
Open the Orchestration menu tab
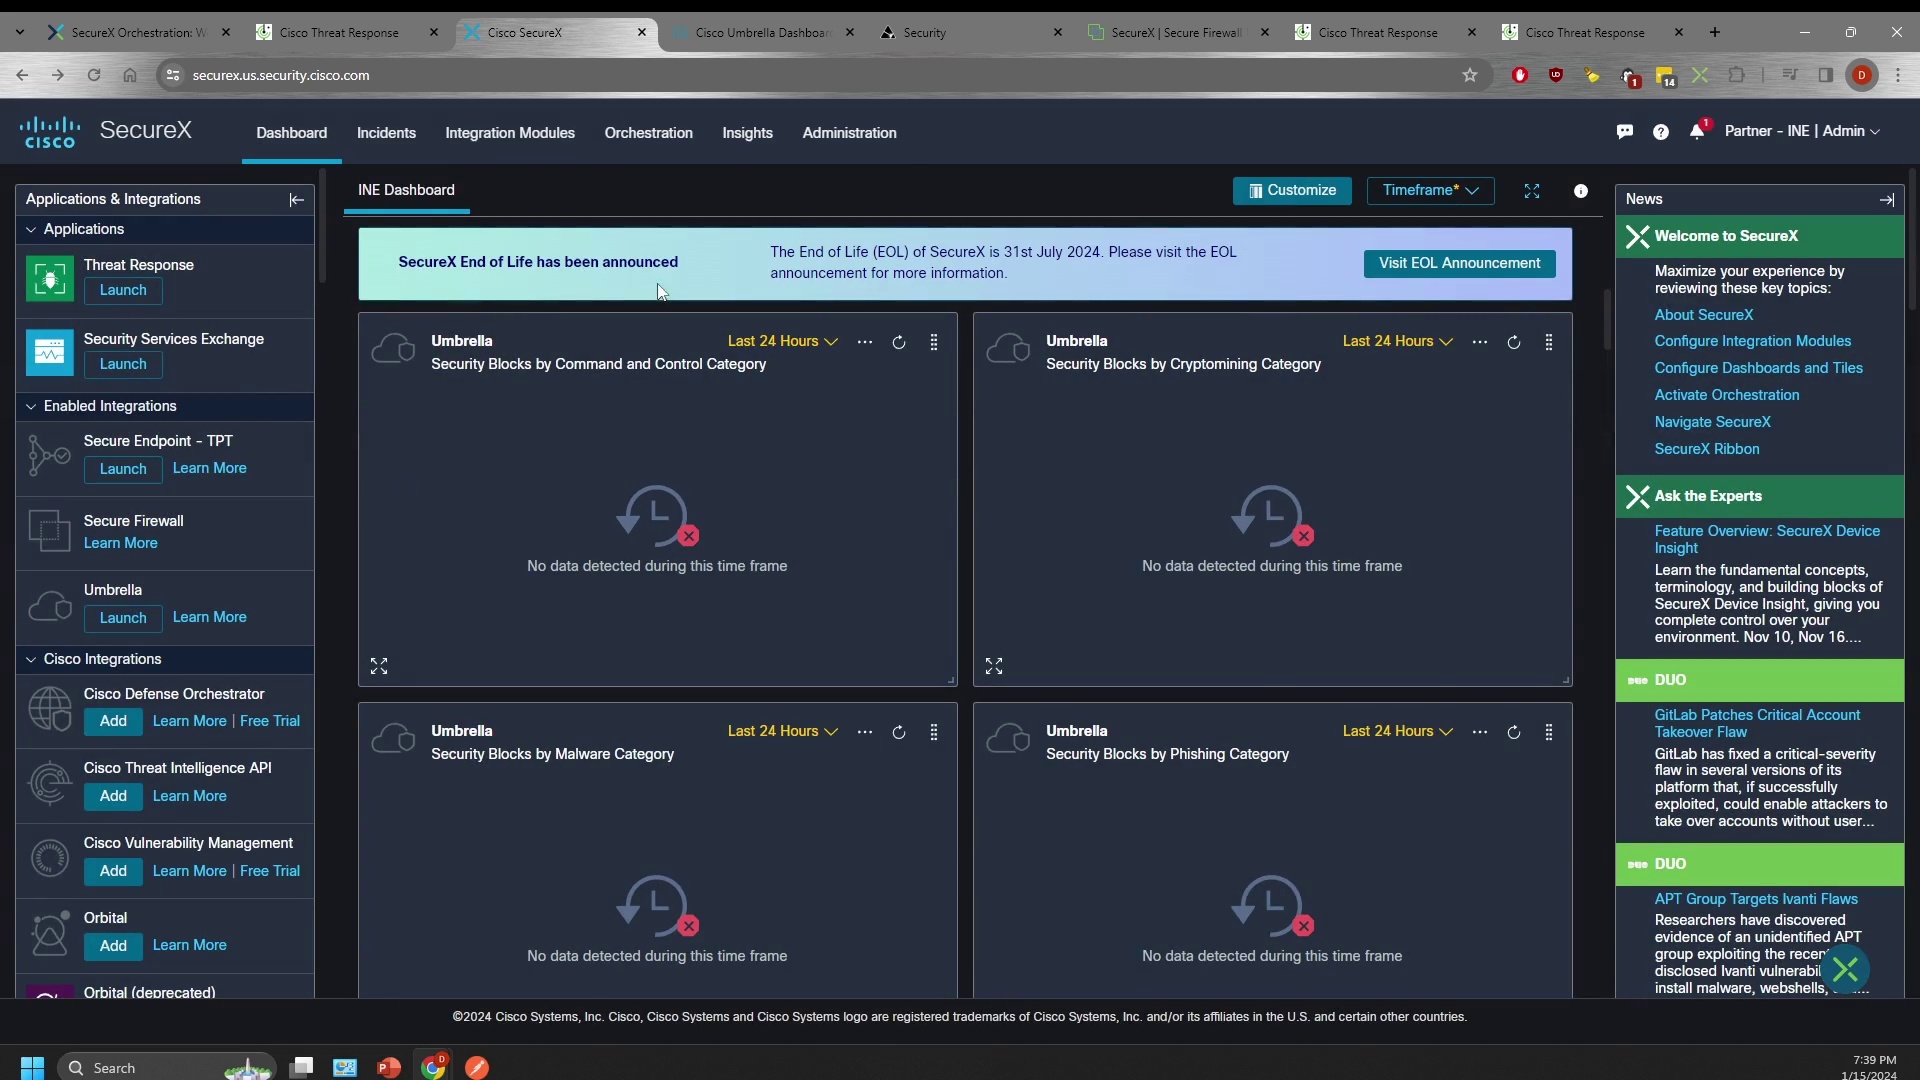(649, 132)
